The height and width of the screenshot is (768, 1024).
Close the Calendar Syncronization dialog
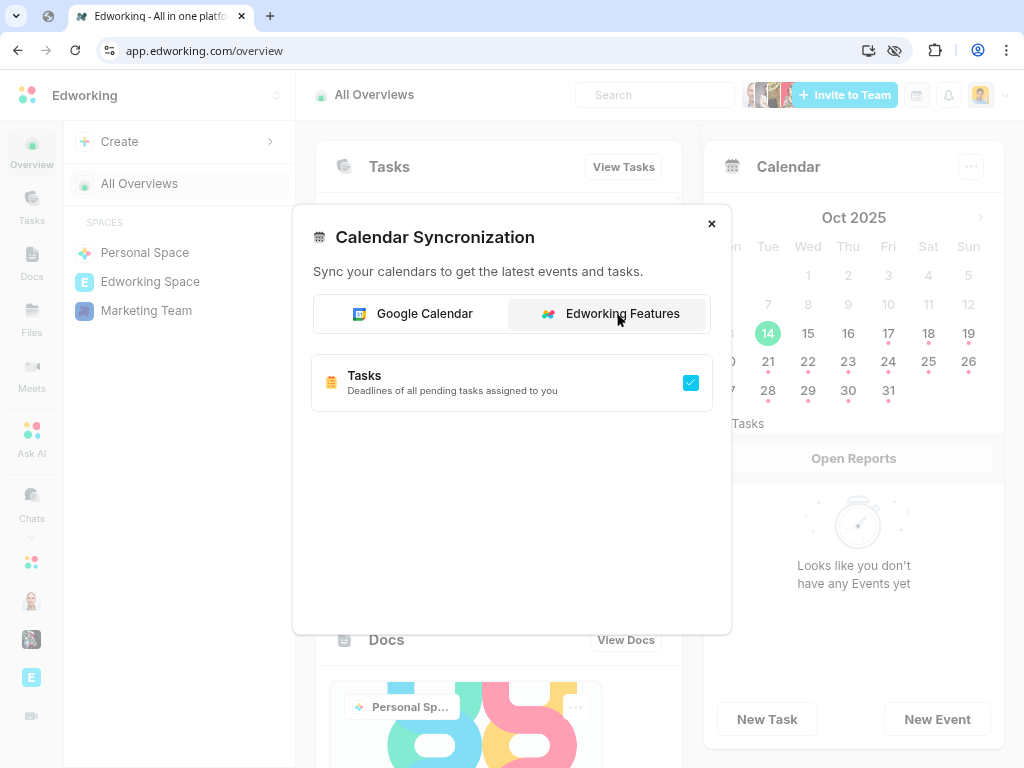click(712, 224)
